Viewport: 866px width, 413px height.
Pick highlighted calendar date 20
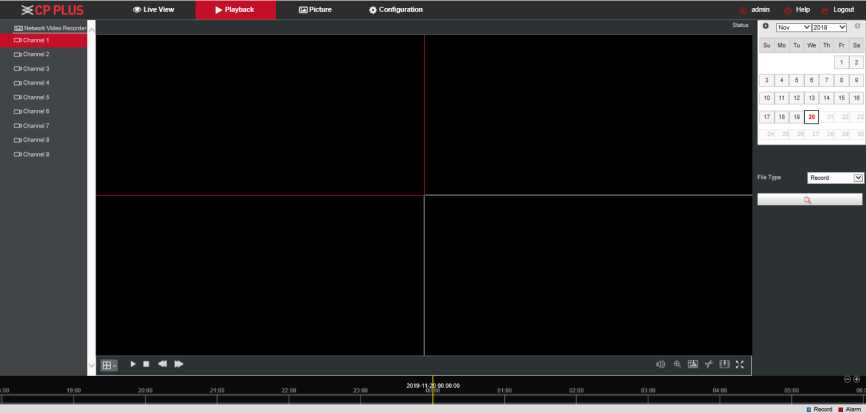[811, 117]
